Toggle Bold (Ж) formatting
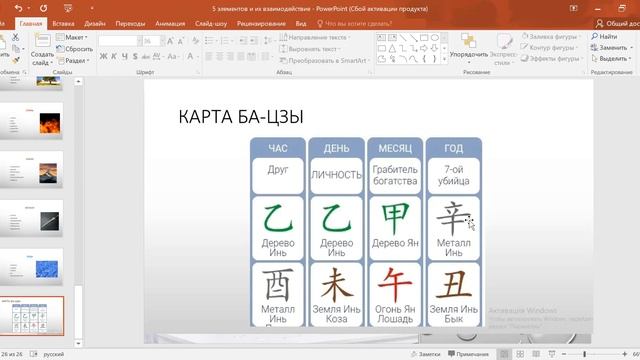Screen dimensions: 640x360 (103, 56)
